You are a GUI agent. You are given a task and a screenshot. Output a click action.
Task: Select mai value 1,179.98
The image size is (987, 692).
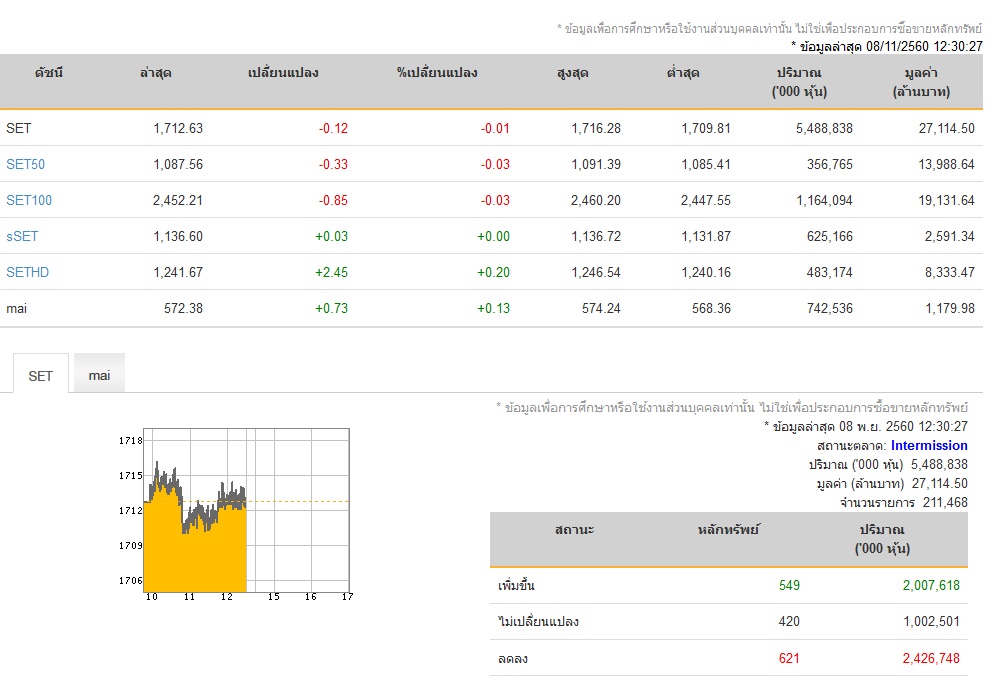(x=949, y=309)
